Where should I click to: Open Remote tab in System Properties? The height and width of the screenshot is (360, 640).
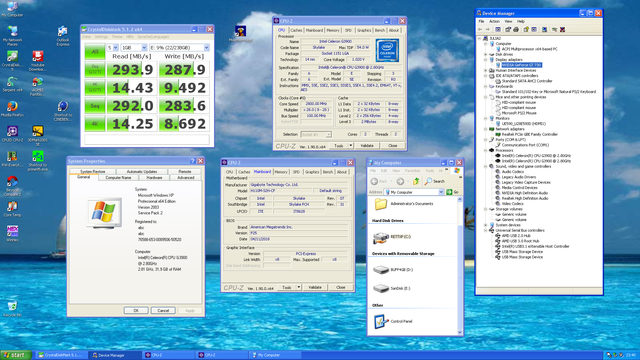[185, 171]
